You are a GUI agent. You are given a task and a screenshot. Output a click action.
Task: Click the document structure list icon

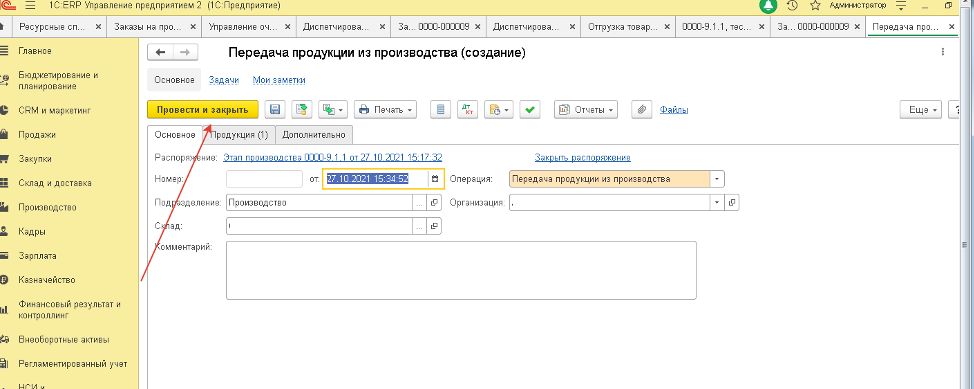(441, 109)
